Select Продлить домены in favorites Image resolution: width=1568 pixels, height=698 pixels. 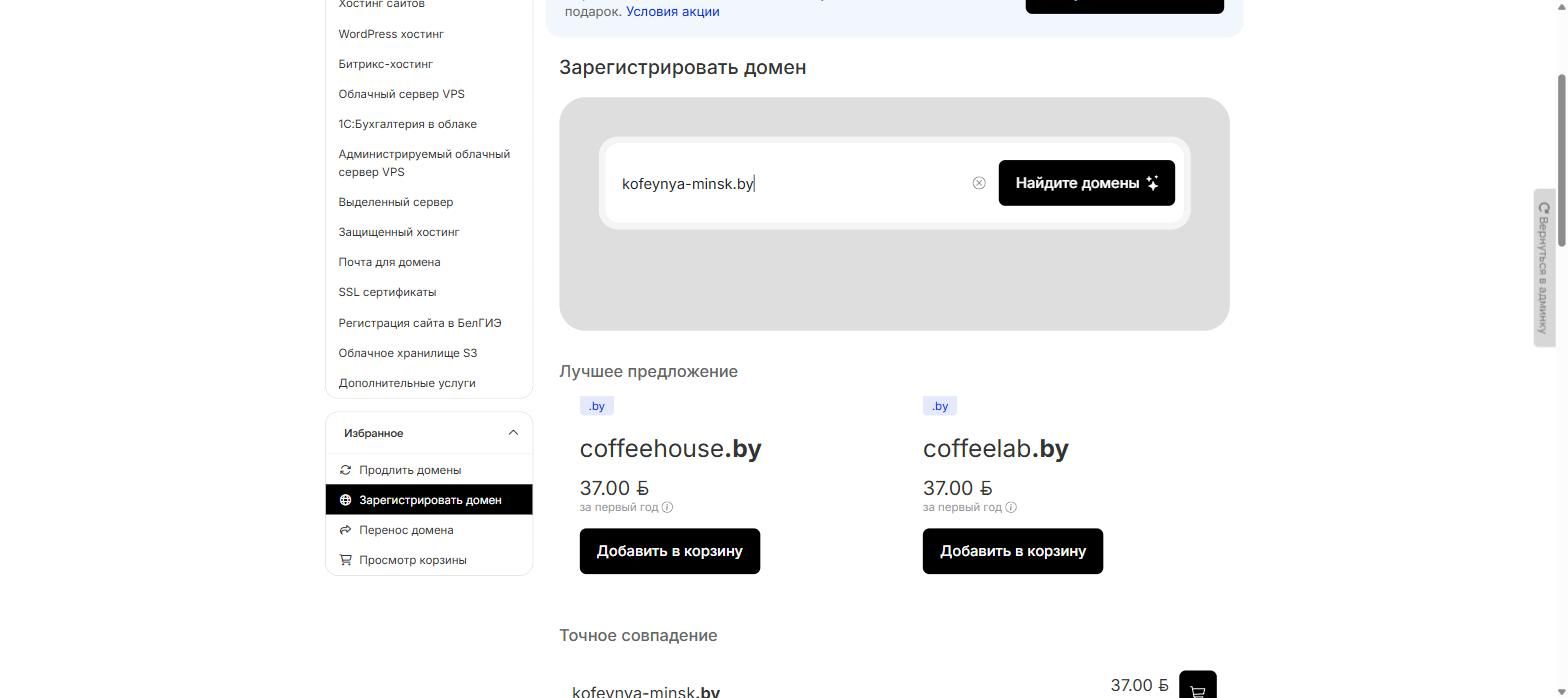click(429, 470)
